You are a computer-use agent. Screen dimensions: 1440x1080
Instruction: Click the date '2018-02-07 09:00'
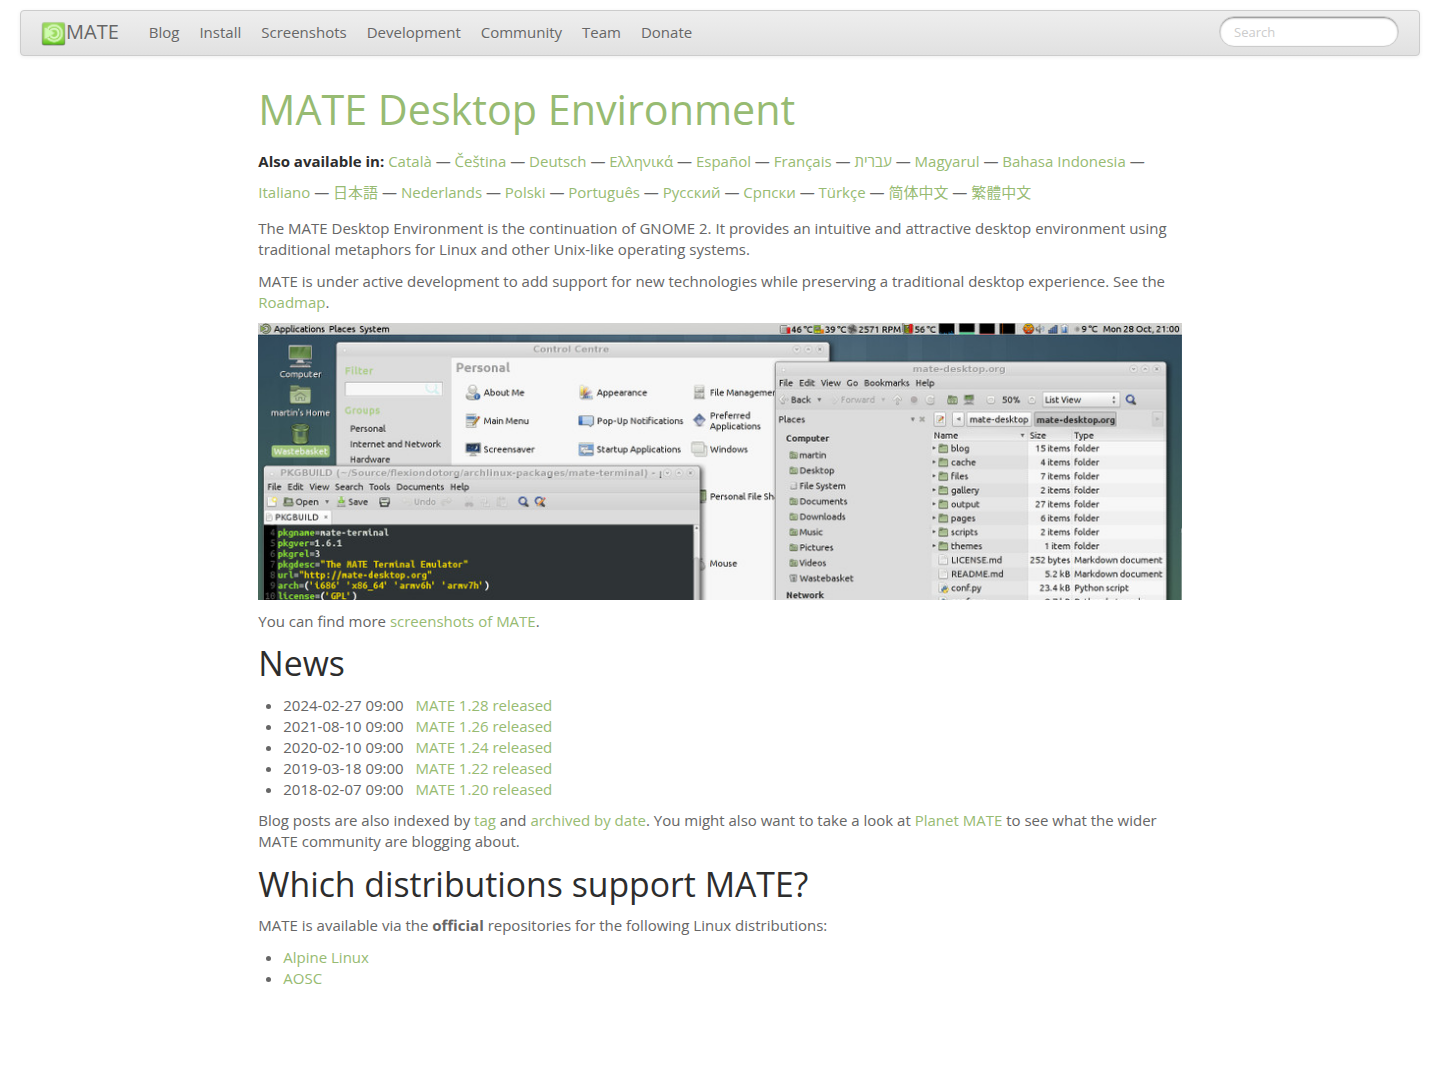point(343,790)
